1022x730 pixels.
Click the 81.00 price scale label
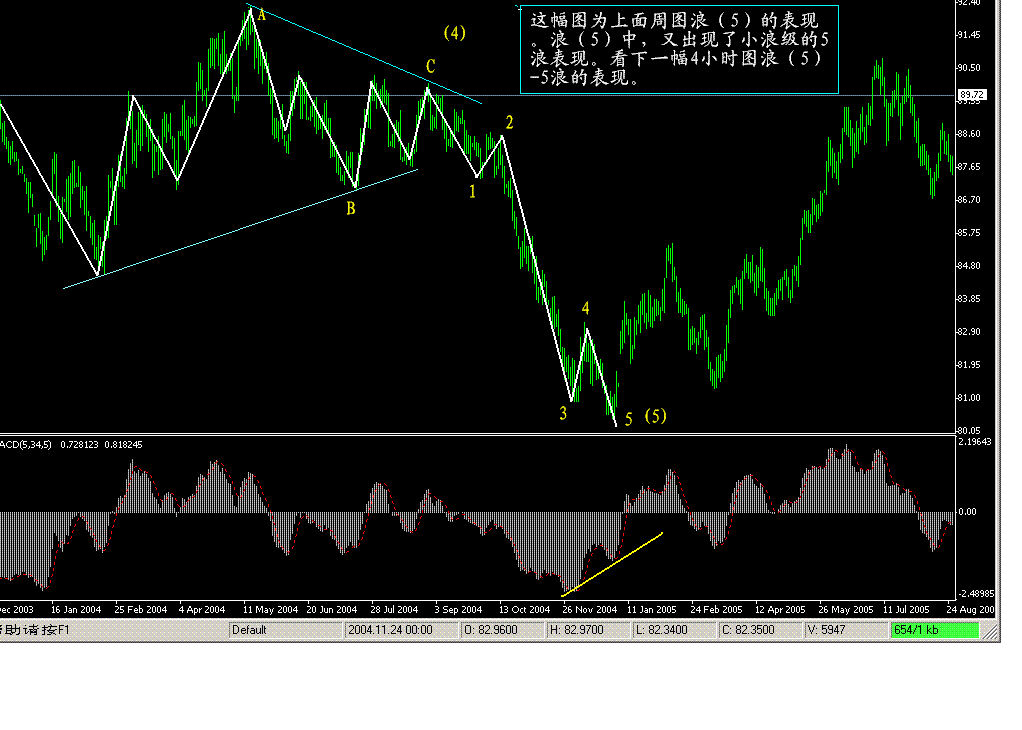(x=969, y=398)
